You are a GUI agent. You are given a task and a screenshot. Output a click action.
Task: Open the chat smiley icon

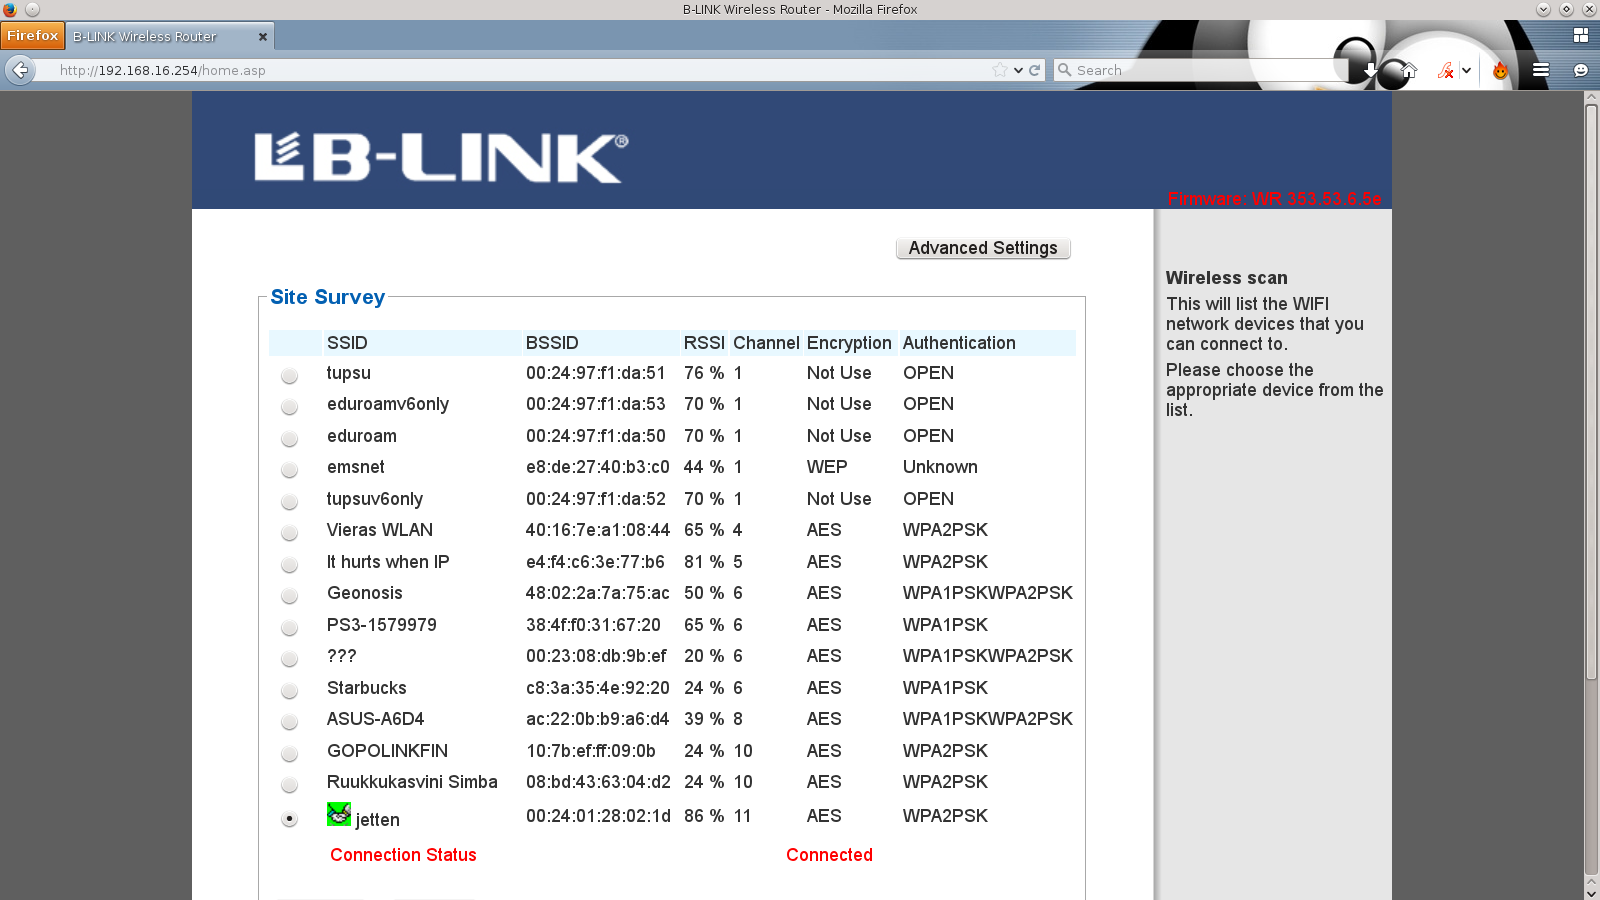1581,70
